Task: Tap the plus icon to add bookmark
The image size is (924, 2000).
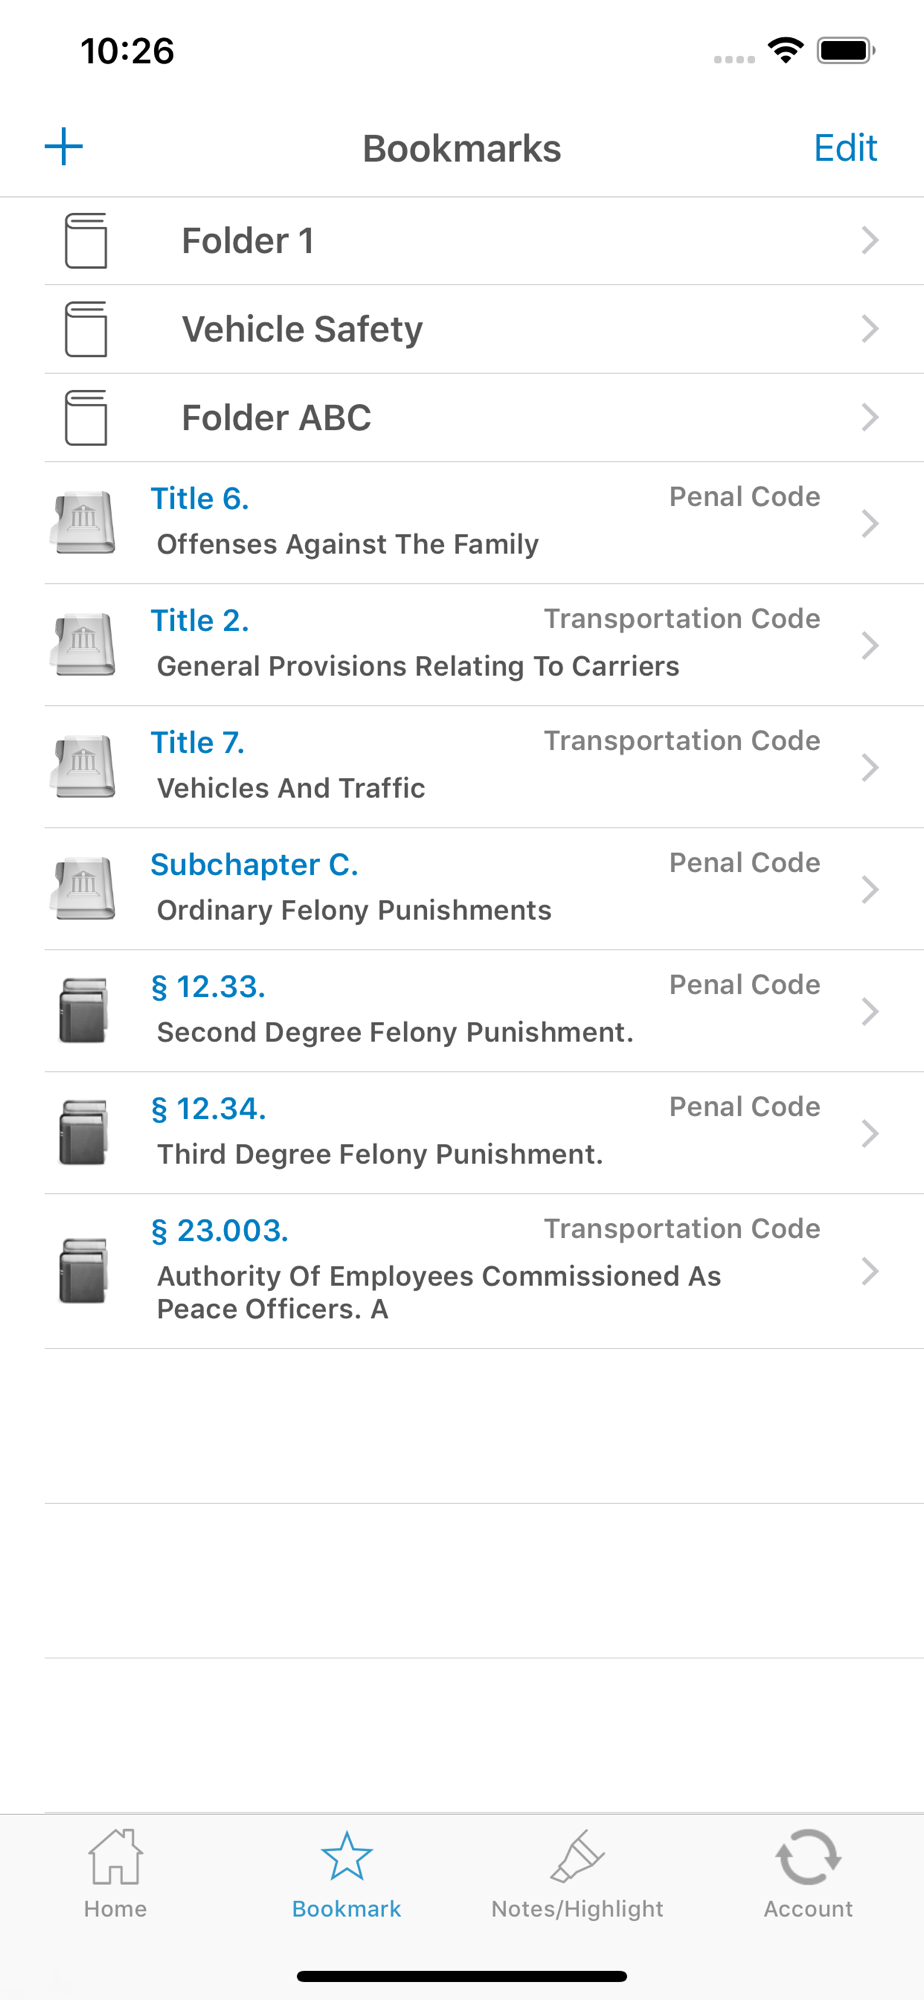Action: coord(64,147)
